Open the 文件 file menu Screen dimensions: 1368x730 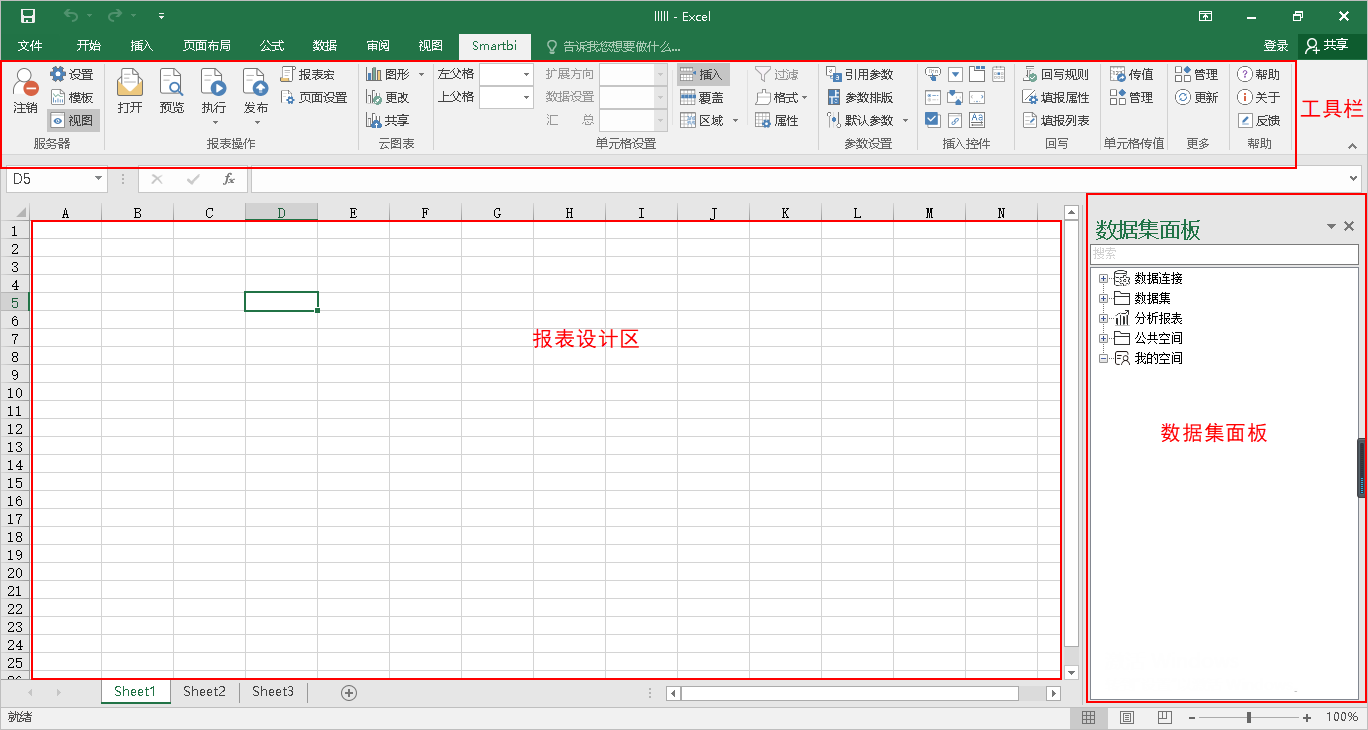coord(30,46)
